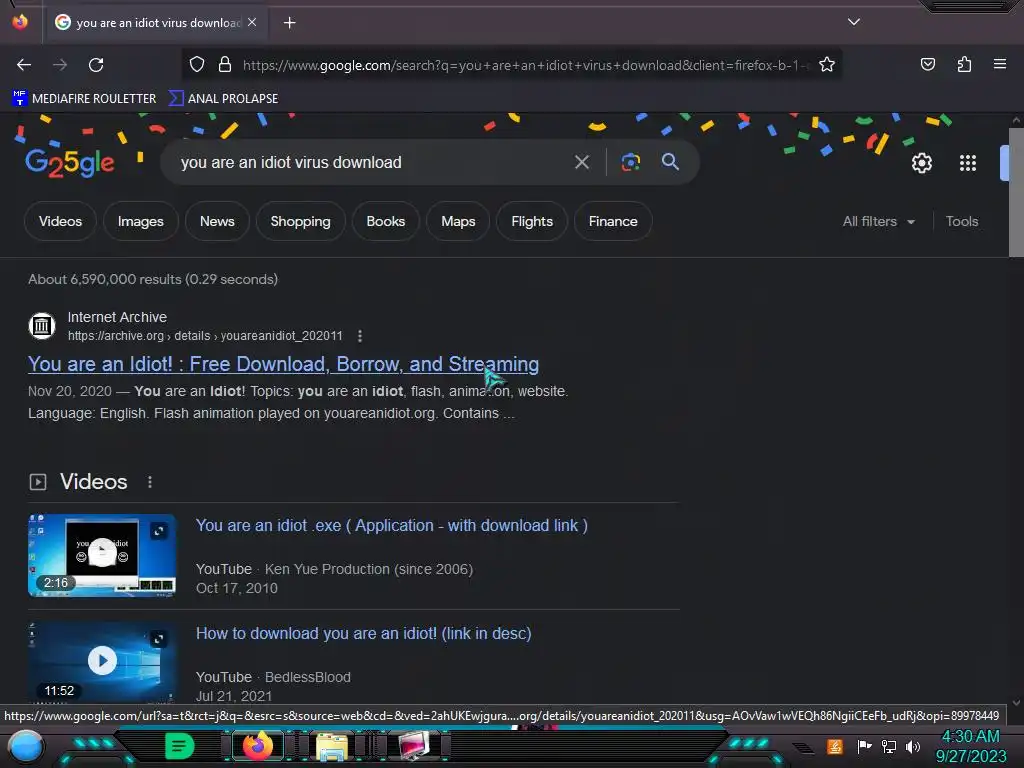Play the 11:52 video thumbnail

click(x=102, y=662)
